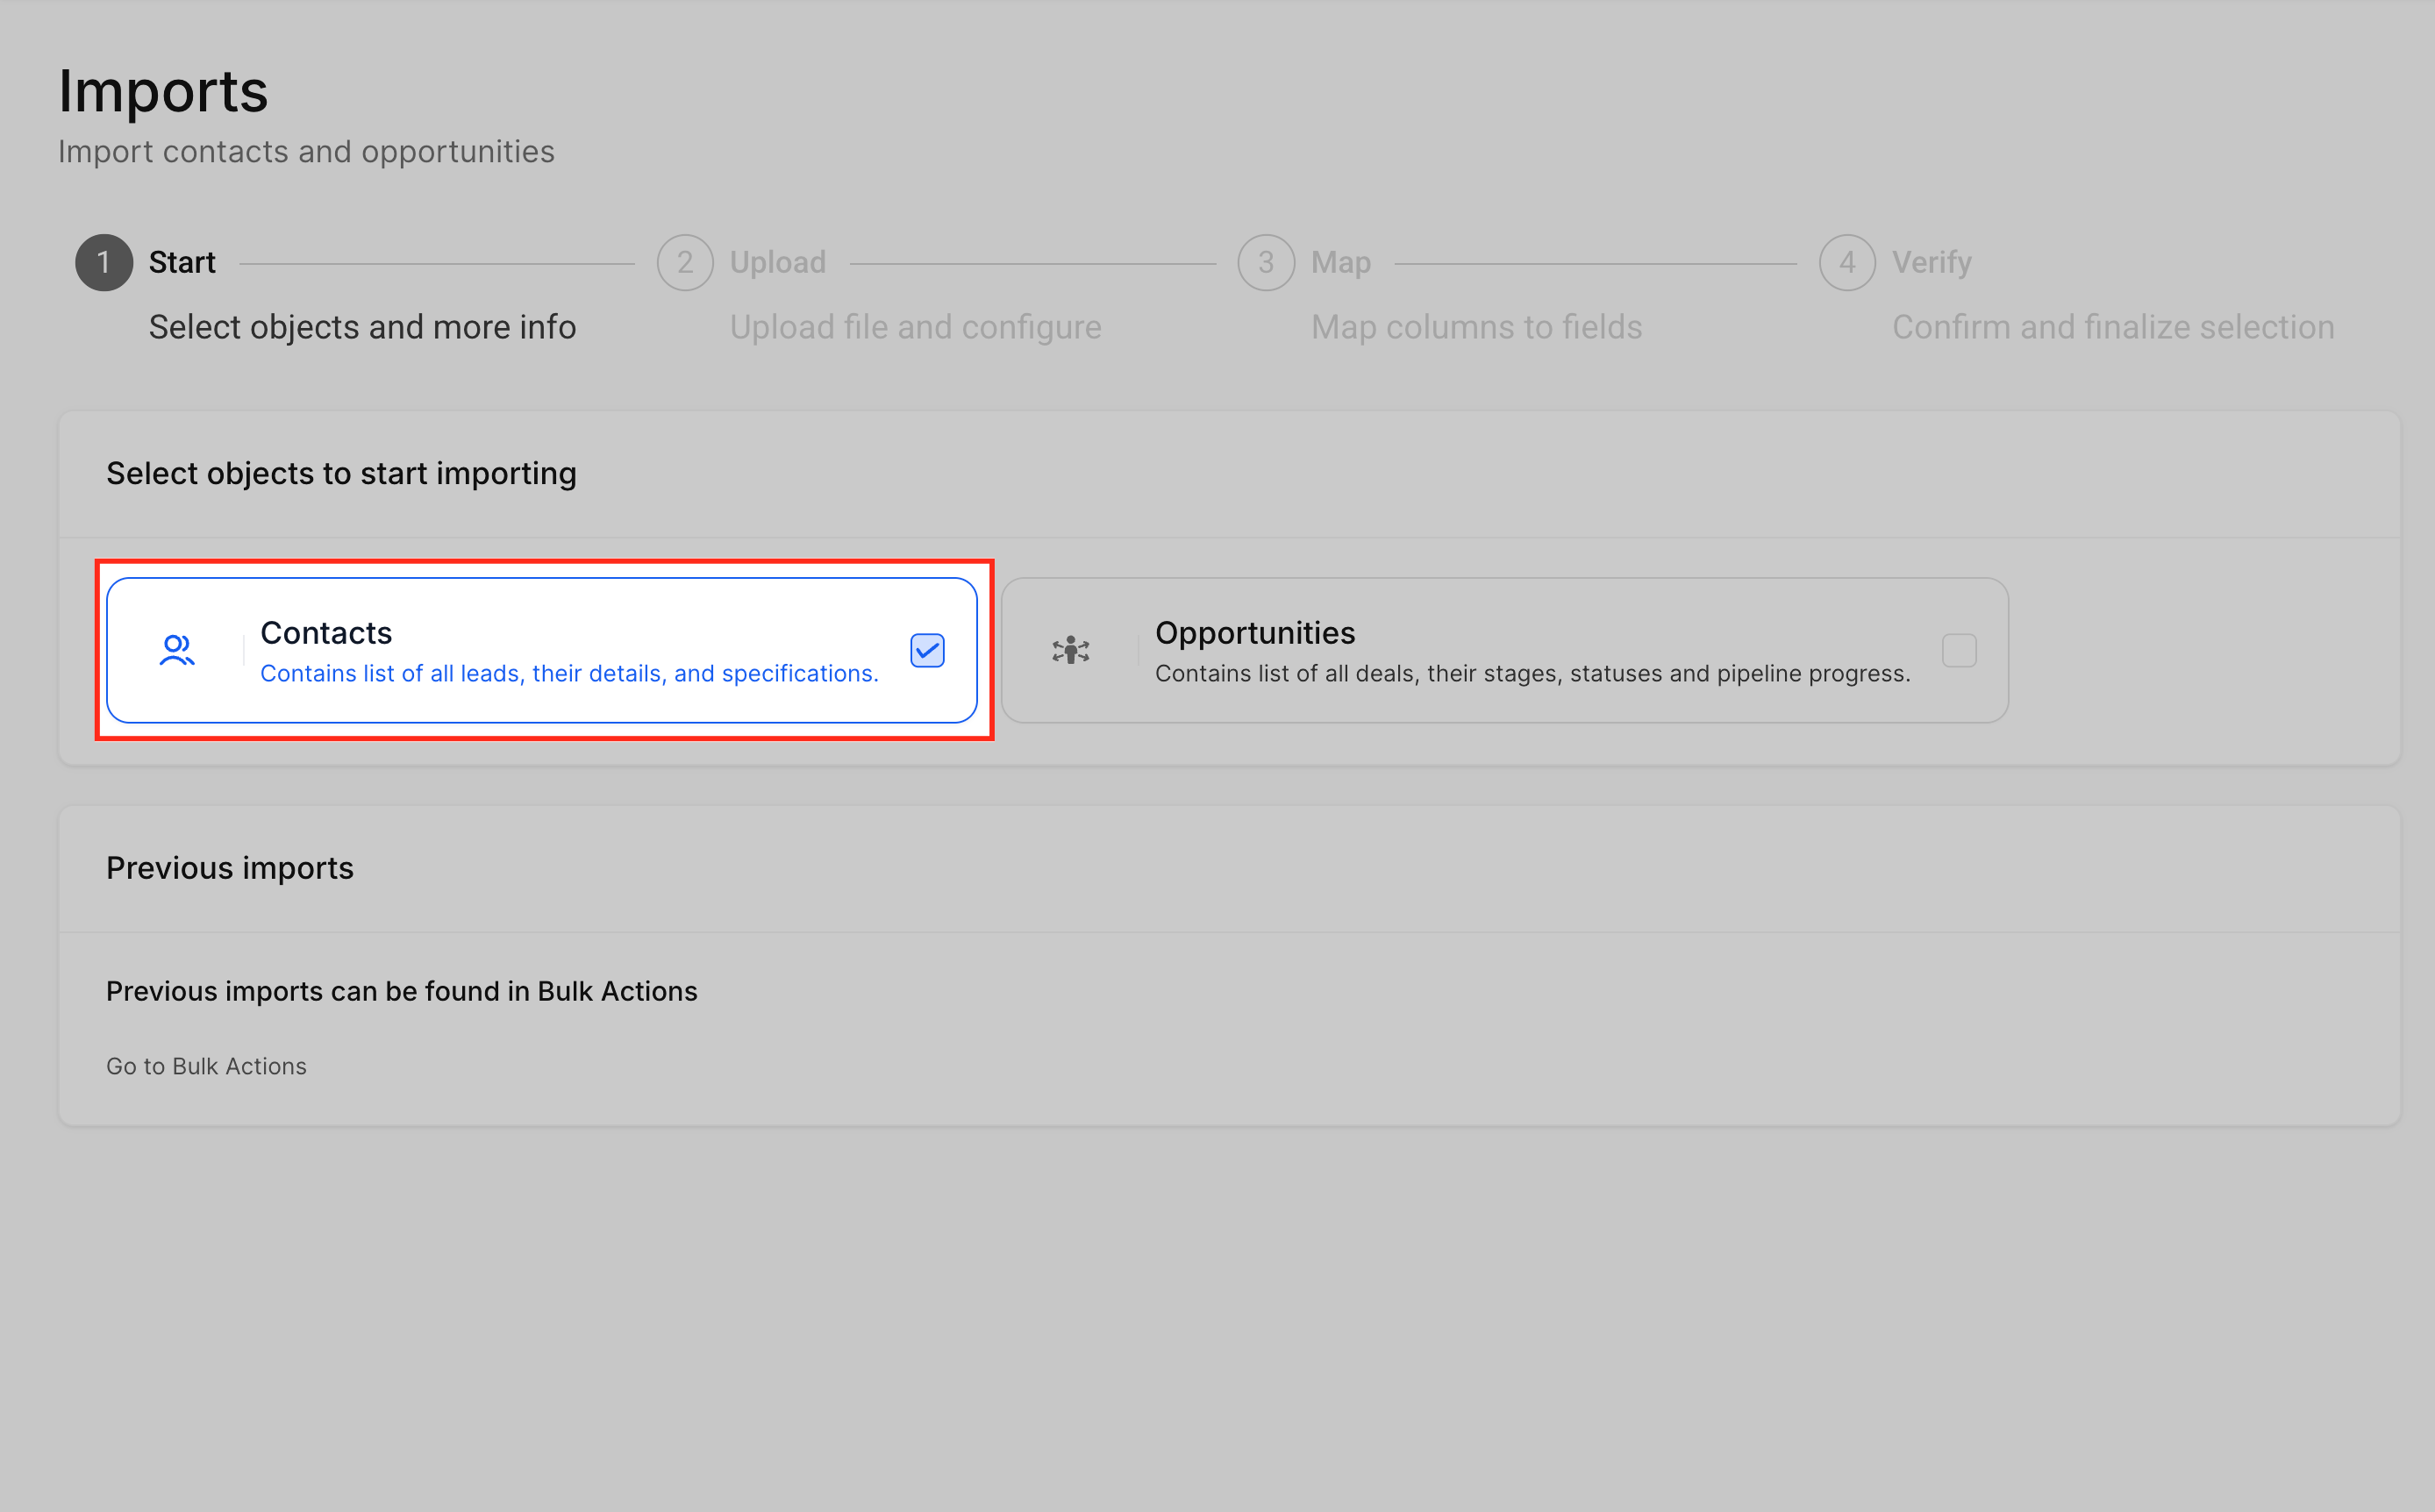Click the Opportunities pipeline icon

coord(1070,651)
